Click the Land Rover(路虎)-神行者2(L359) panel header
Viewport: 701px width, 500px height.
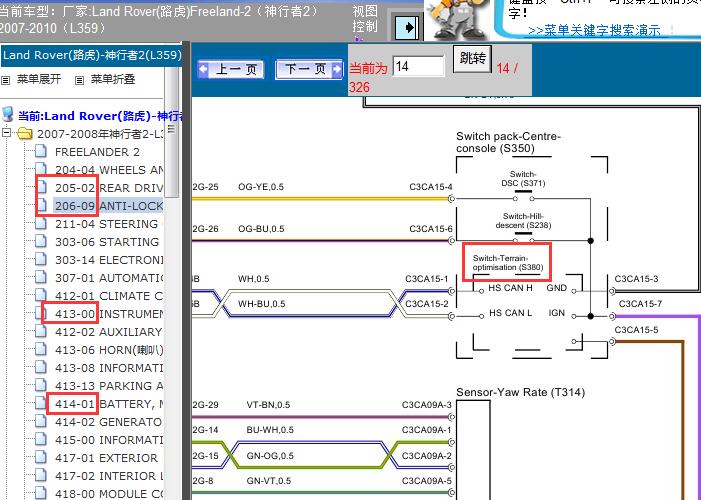pos(91,55)
